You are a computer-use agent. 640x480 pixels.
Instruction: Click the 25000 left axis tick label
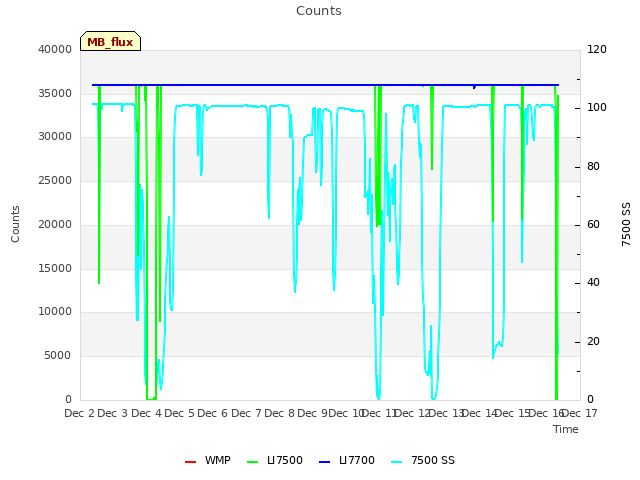click(x=55, y=180)
